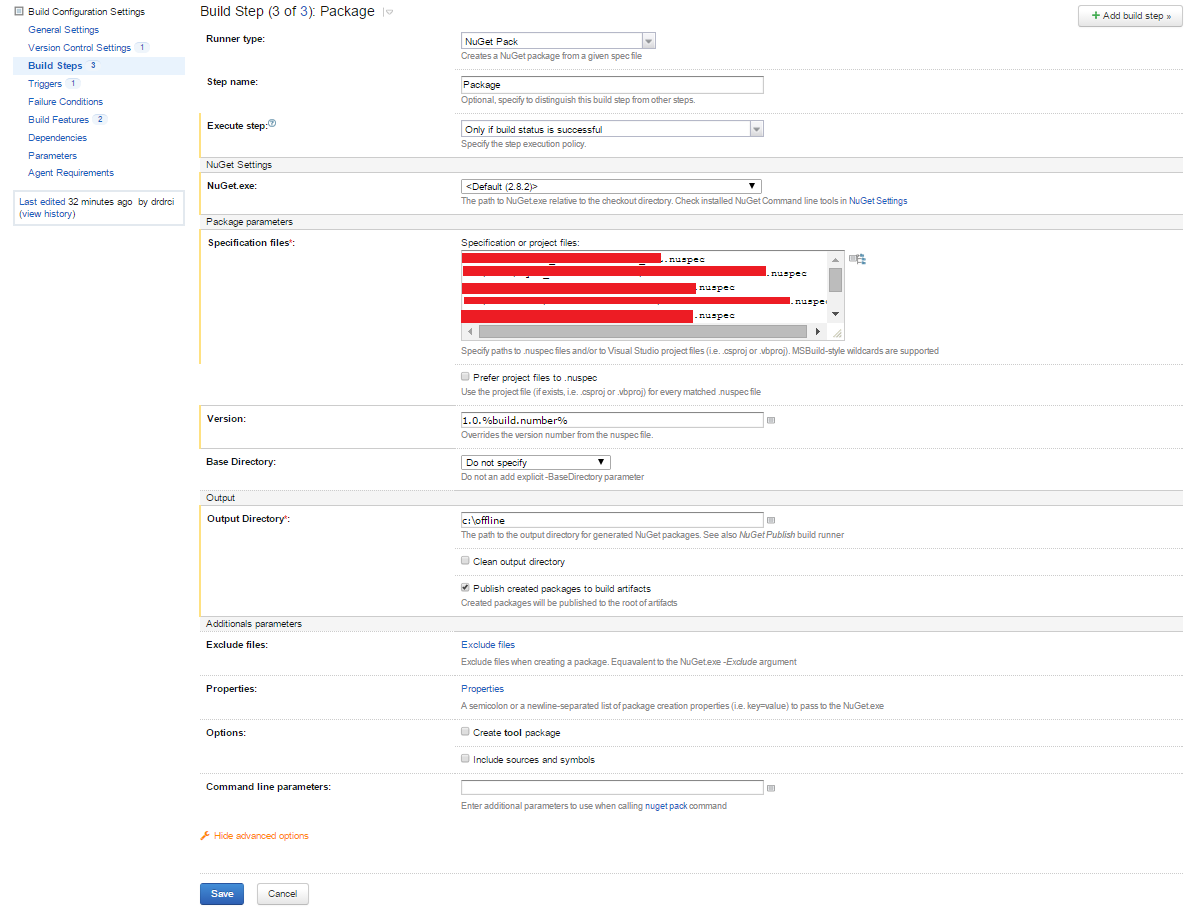Click the wrench icon for advanced options
Screen dimensions: 1189x912
(205, 836)
